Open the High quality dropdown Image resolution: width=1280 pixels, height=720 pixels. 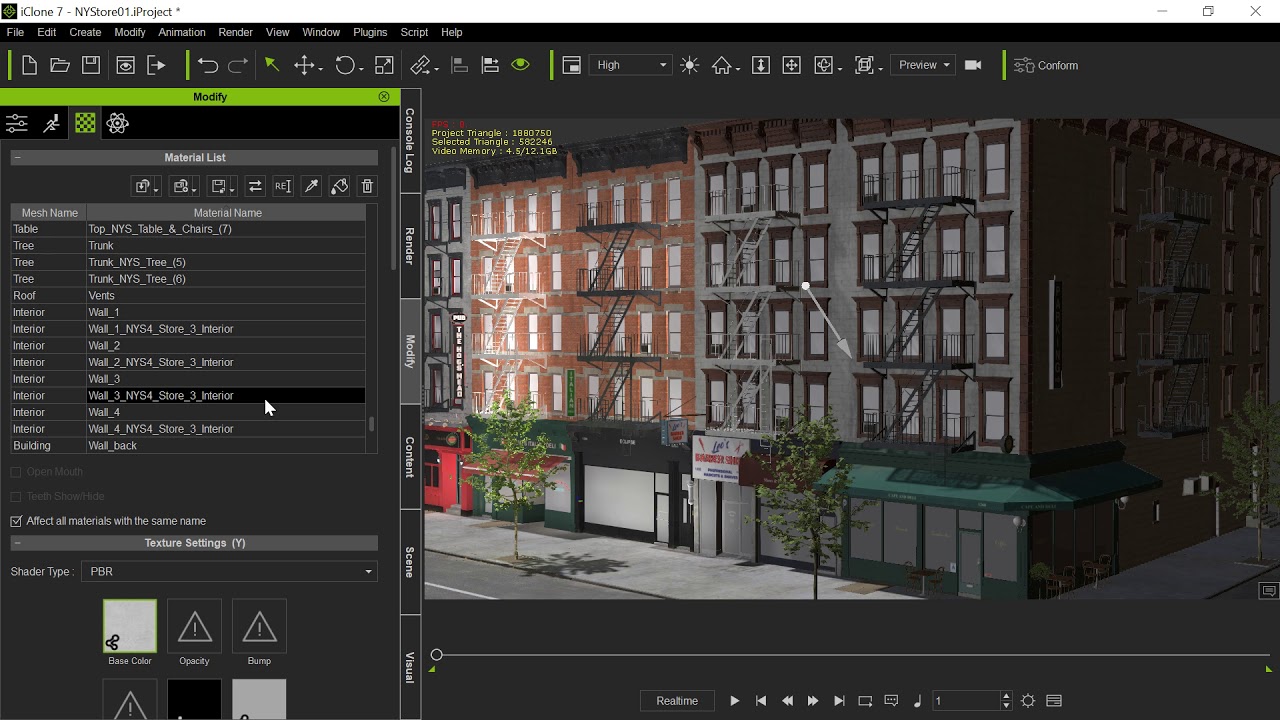[631, 65]
